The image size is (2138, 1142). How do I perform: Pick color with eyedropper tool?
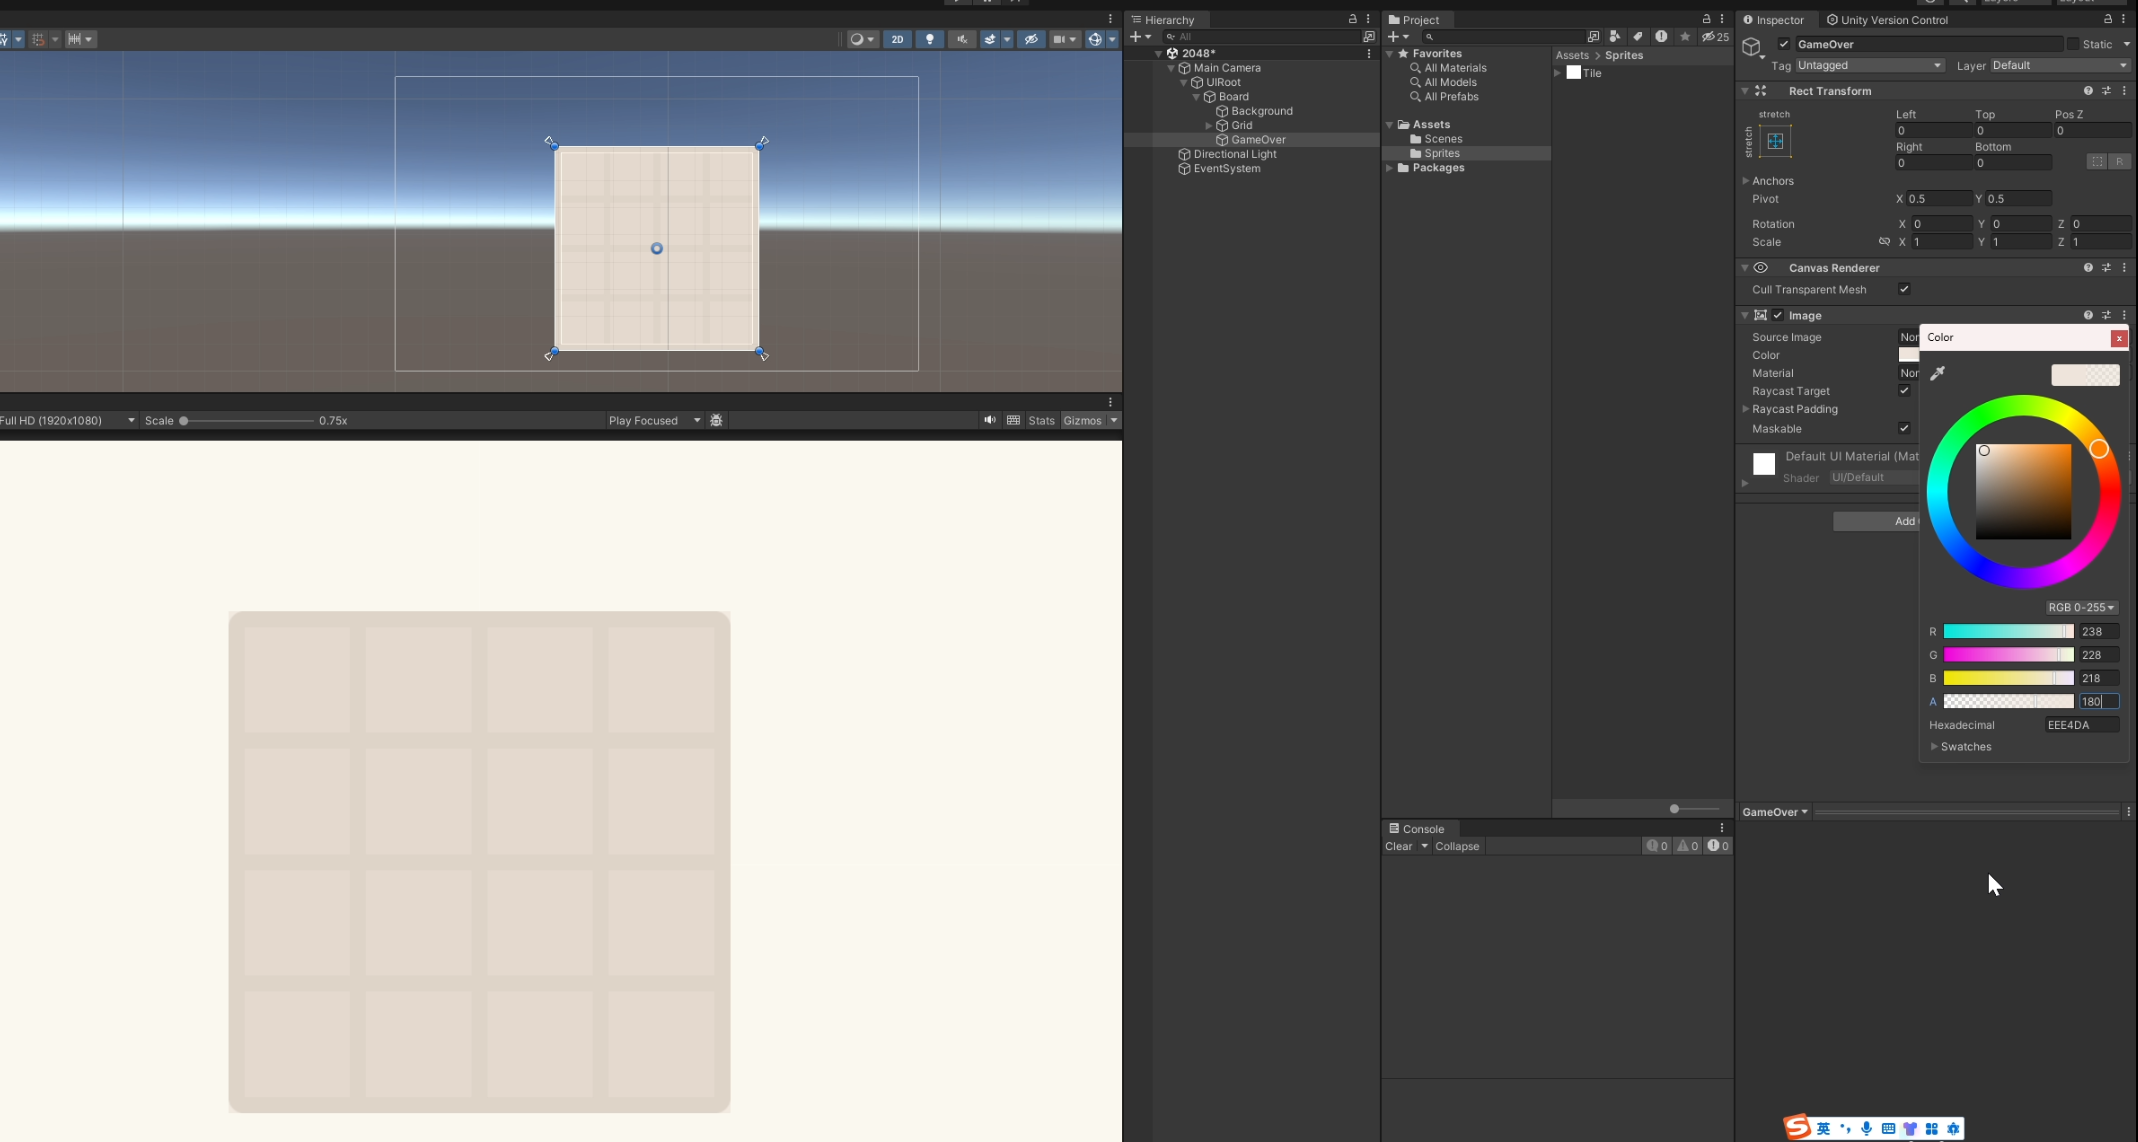(x=1937, y=373)
